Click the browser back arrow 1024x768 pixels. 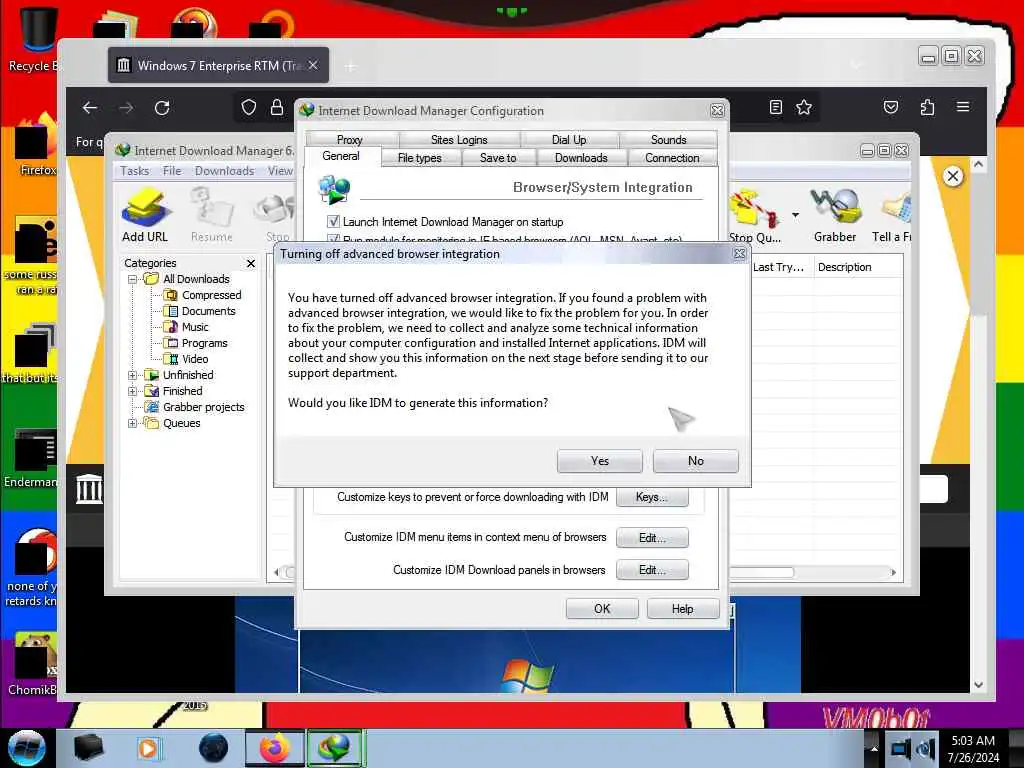click(x=90, y=108)
